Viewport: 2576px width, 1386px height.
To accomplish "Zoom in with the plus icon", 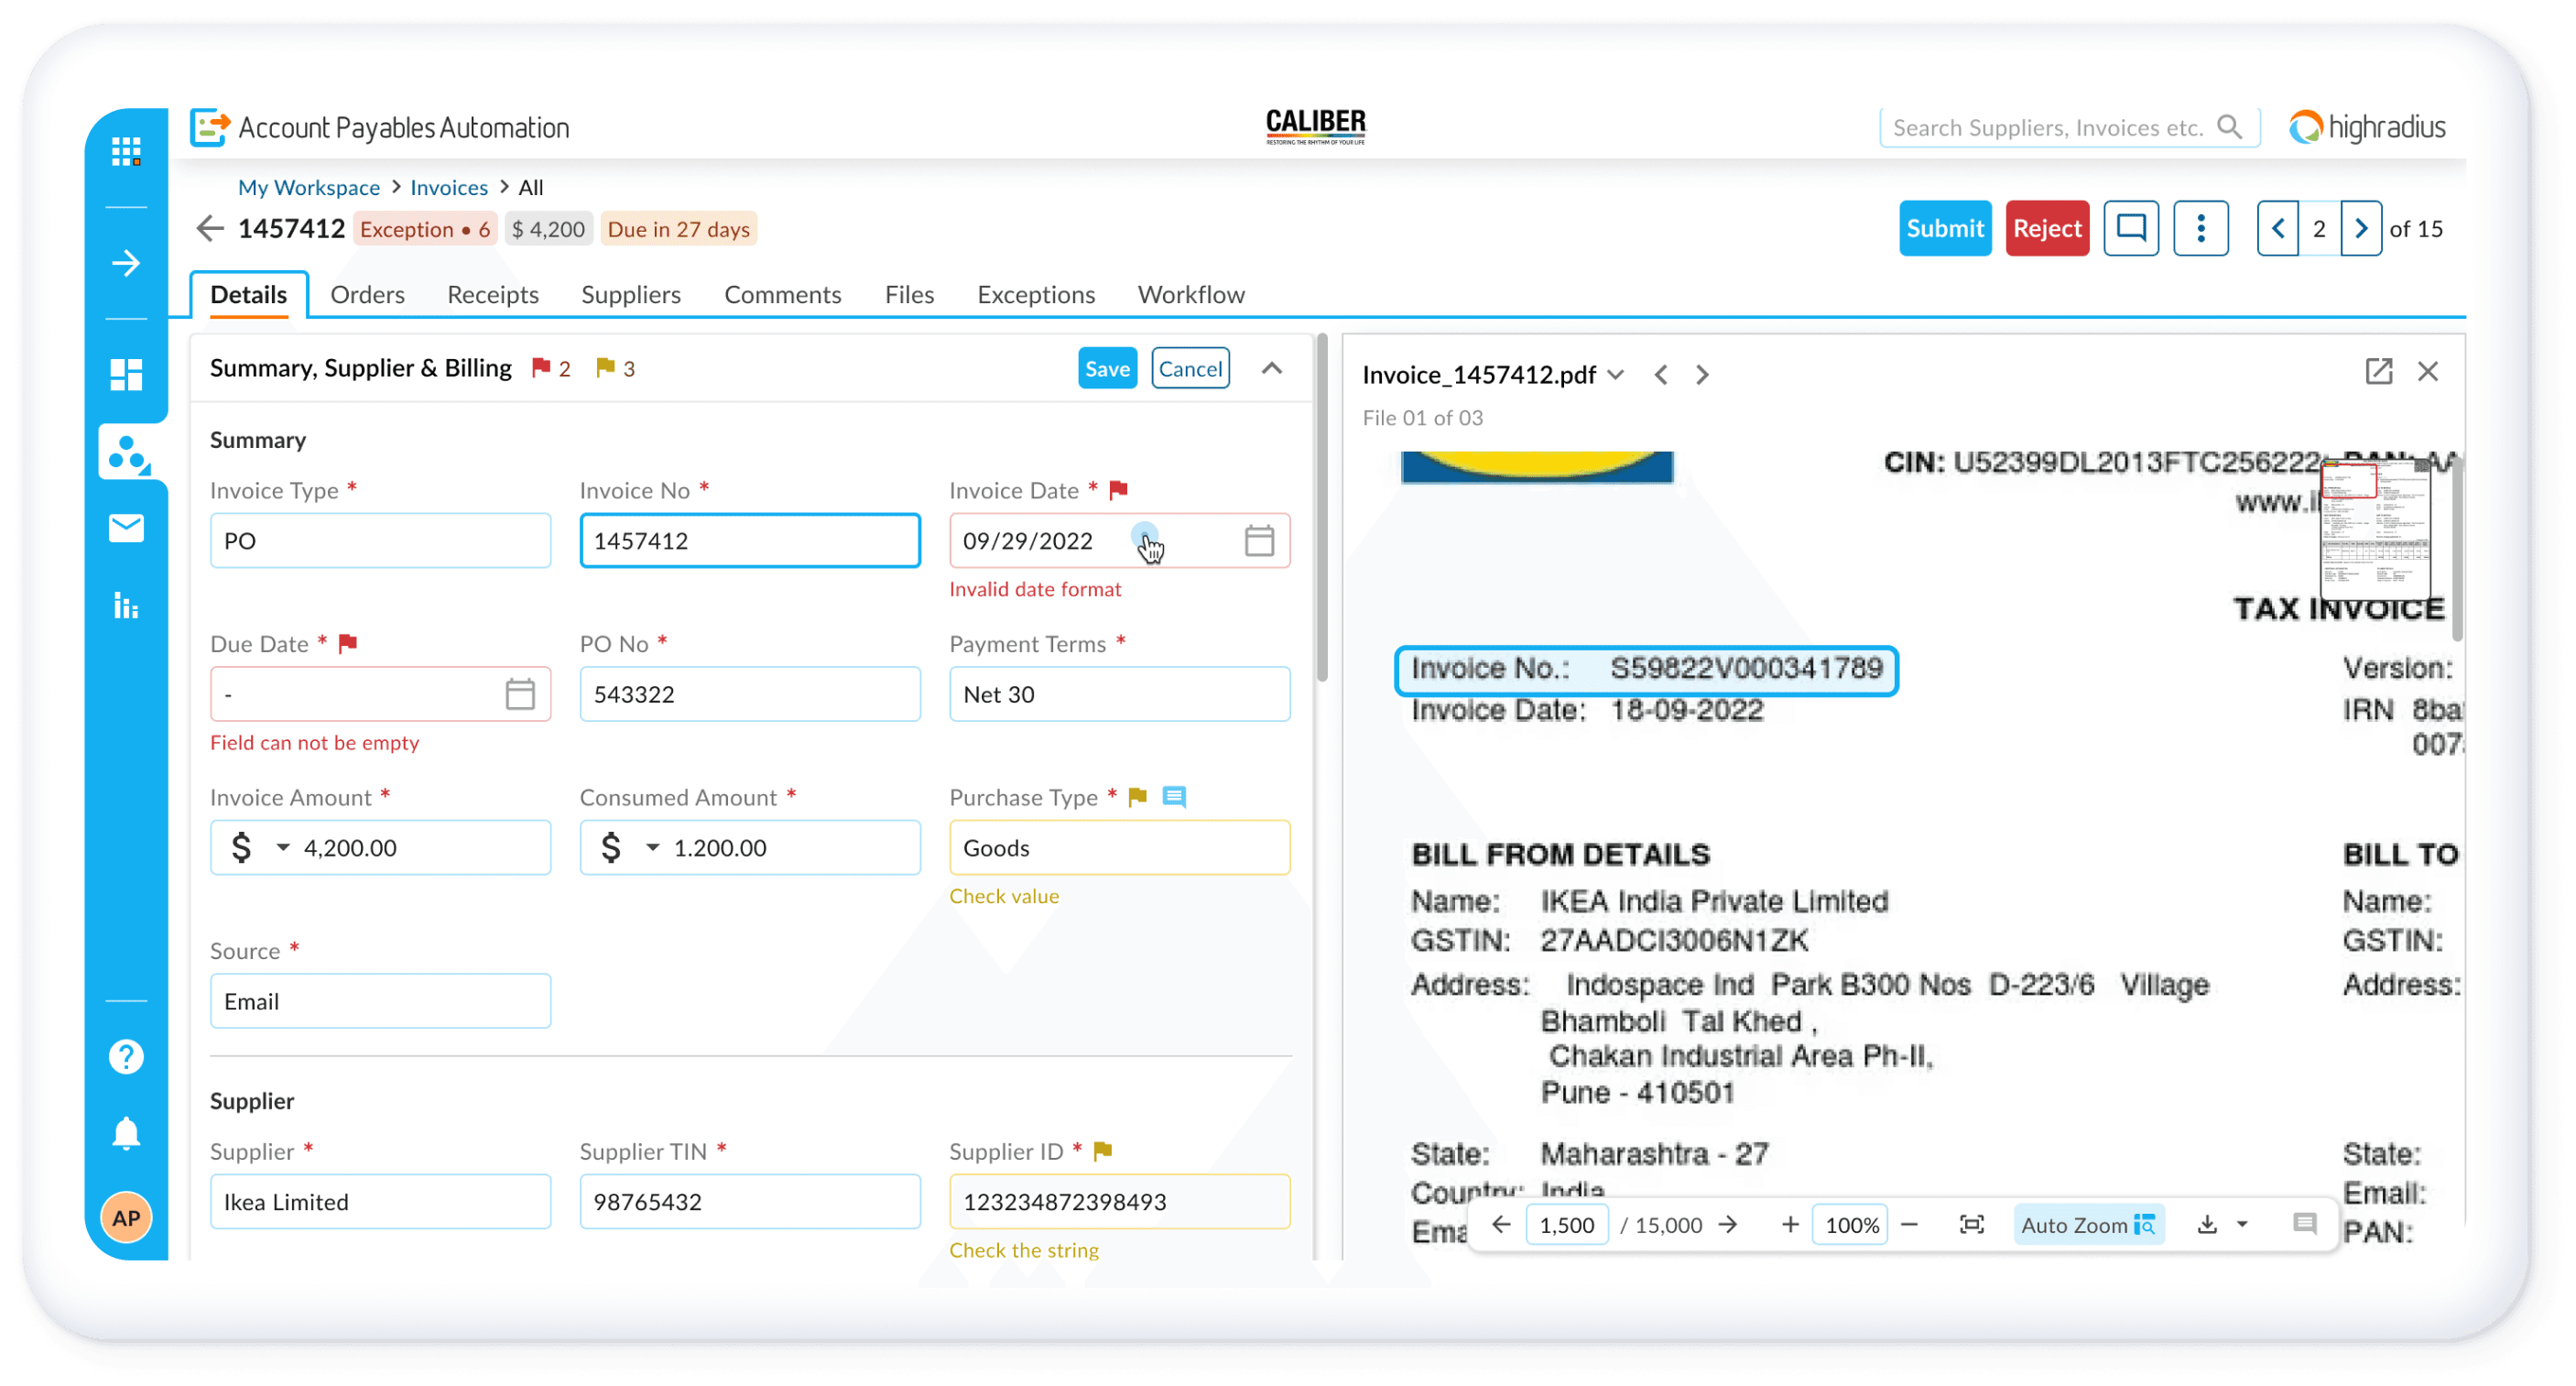I will (1790, 1225).
